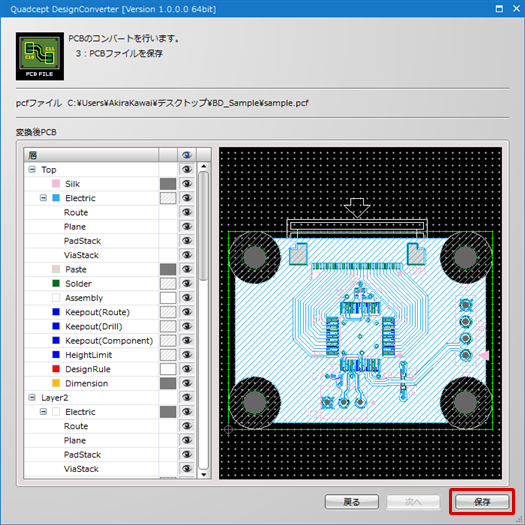Hide the Plane sublayer under Top Electric
The image size is (525, 525).
pyautogui.click(x=187, y=226)
